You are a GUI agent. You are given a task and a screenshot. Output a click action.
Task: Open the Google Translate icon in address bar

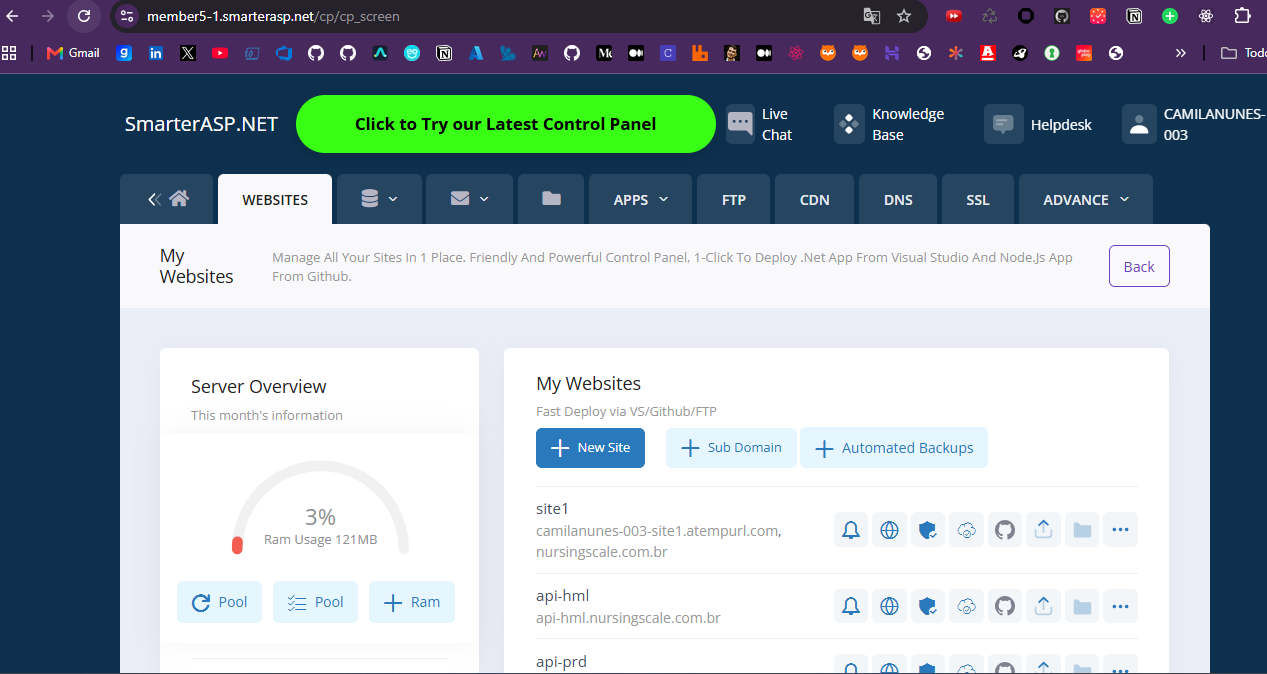[872, 16]
